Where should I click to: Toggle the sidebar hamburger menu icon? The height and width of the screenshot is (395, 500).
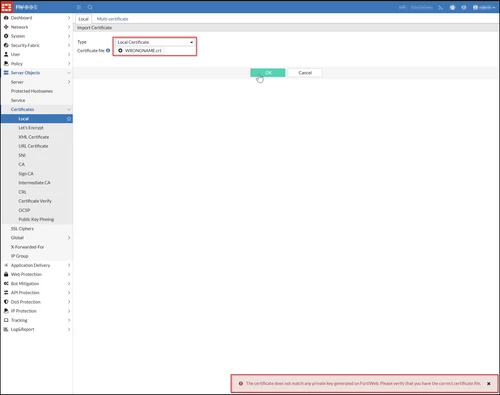click(x=79, y=7)
